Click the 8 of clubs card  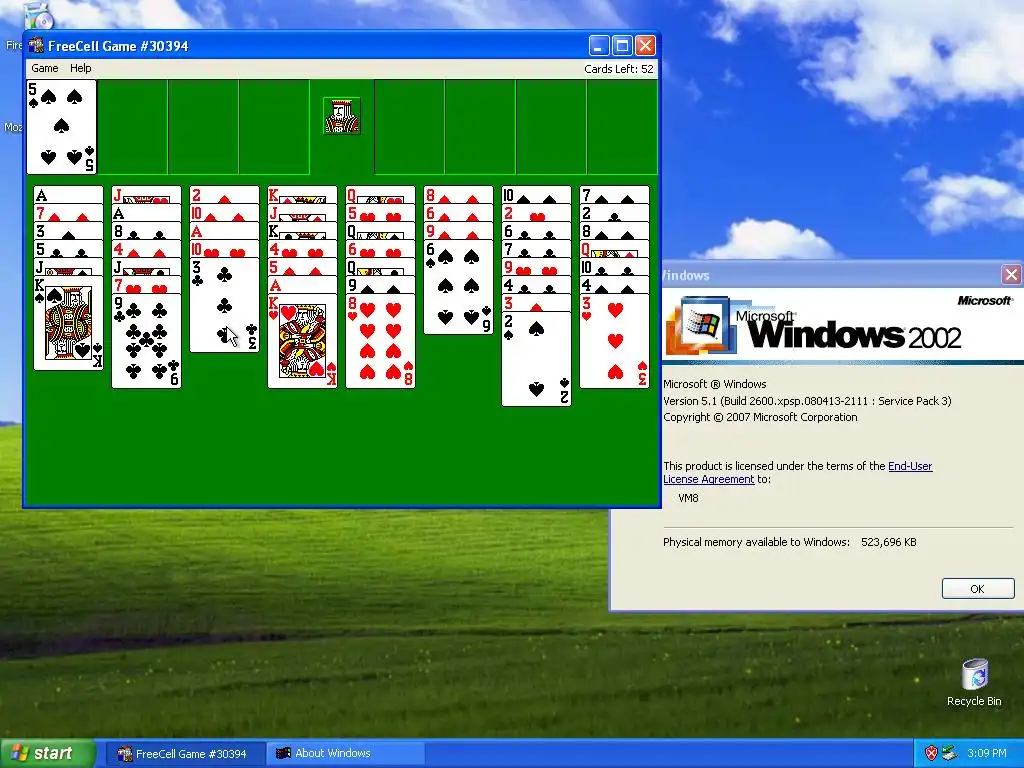click(146, 231)
